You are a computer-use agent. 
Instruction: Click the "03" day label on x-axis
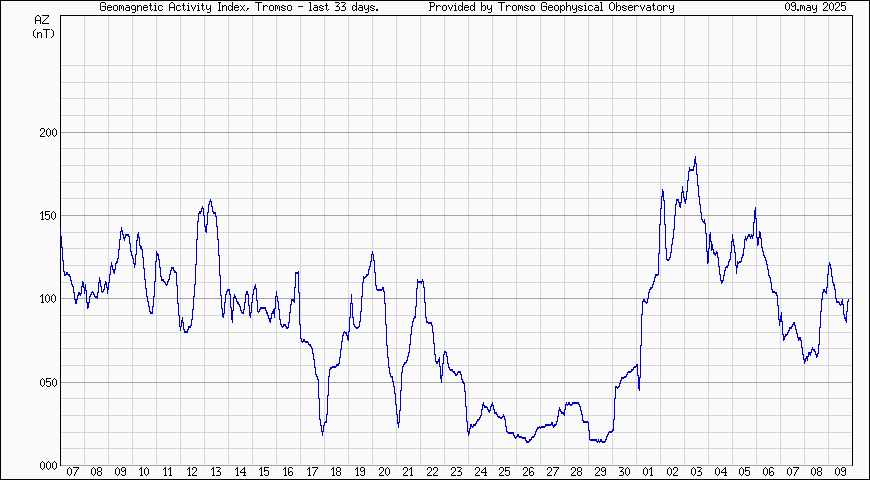[x=696, y=472]
